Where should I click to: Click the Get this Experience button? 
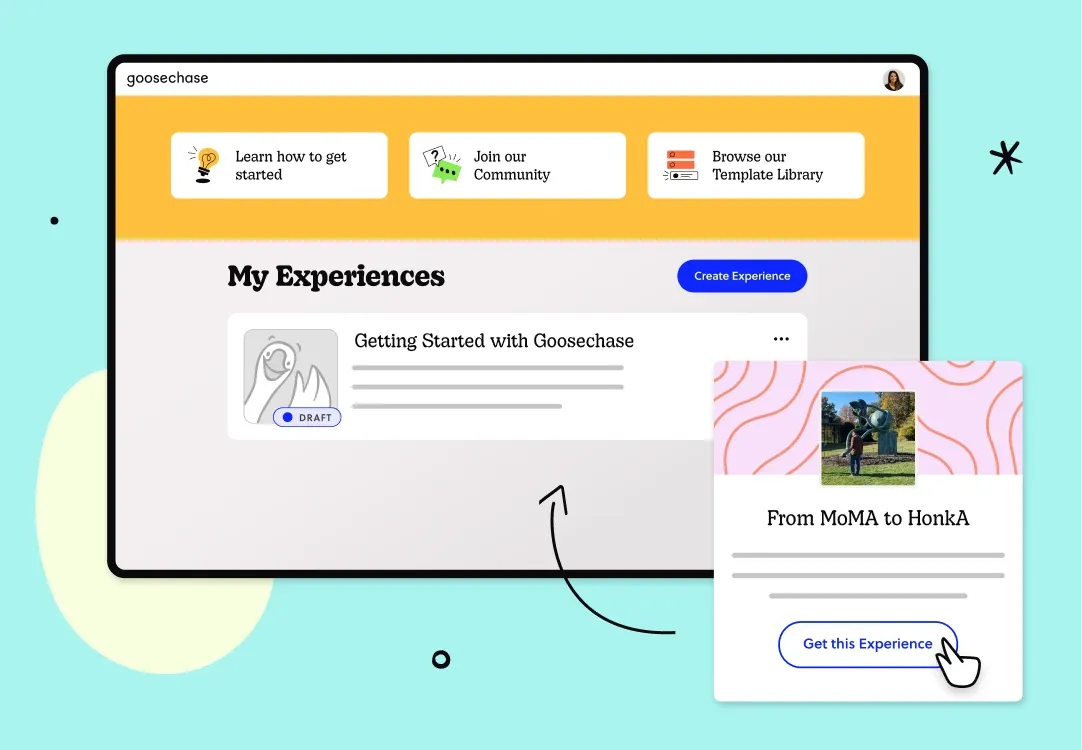[x=867, y=644]
